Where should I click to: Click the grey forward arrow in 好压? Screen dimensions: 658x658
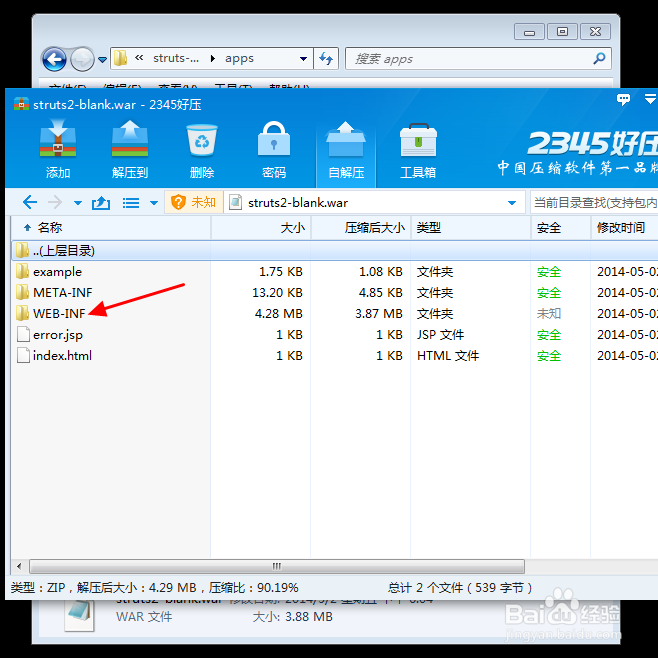click(x=55, y=203)
